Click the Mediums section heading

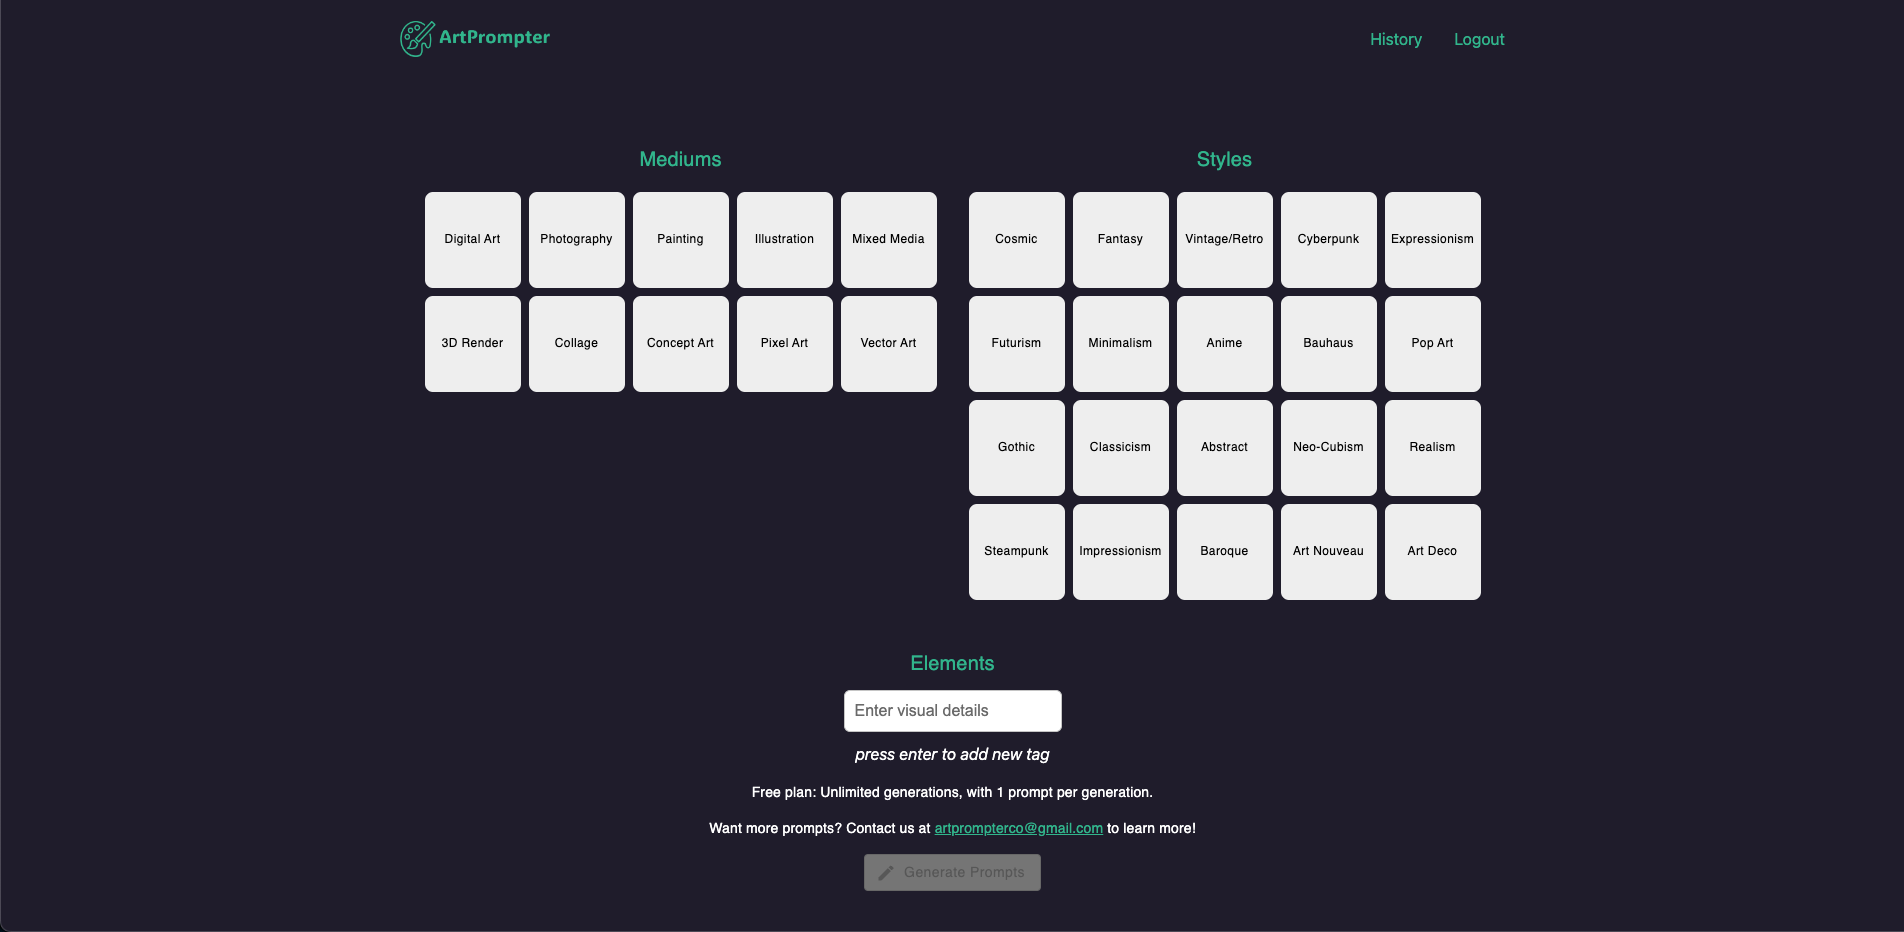pos(680,159)
